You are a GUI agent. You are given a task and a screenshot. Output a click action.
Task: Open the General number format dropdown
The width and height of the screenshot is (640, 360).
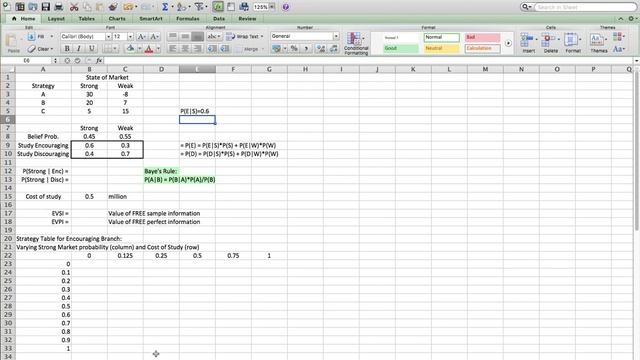point(336,36)
